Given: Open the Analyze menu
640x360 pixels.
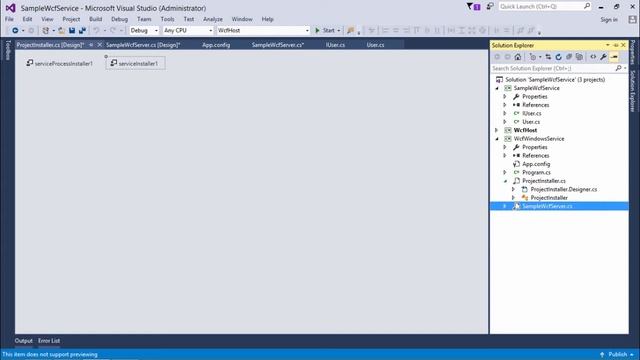Looking at the screenshot, I should 213,19.
